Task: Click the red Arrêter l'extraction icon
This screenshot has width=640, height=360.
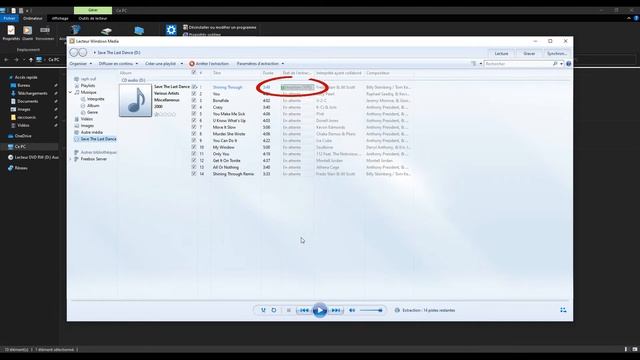Action: (191, 64)
